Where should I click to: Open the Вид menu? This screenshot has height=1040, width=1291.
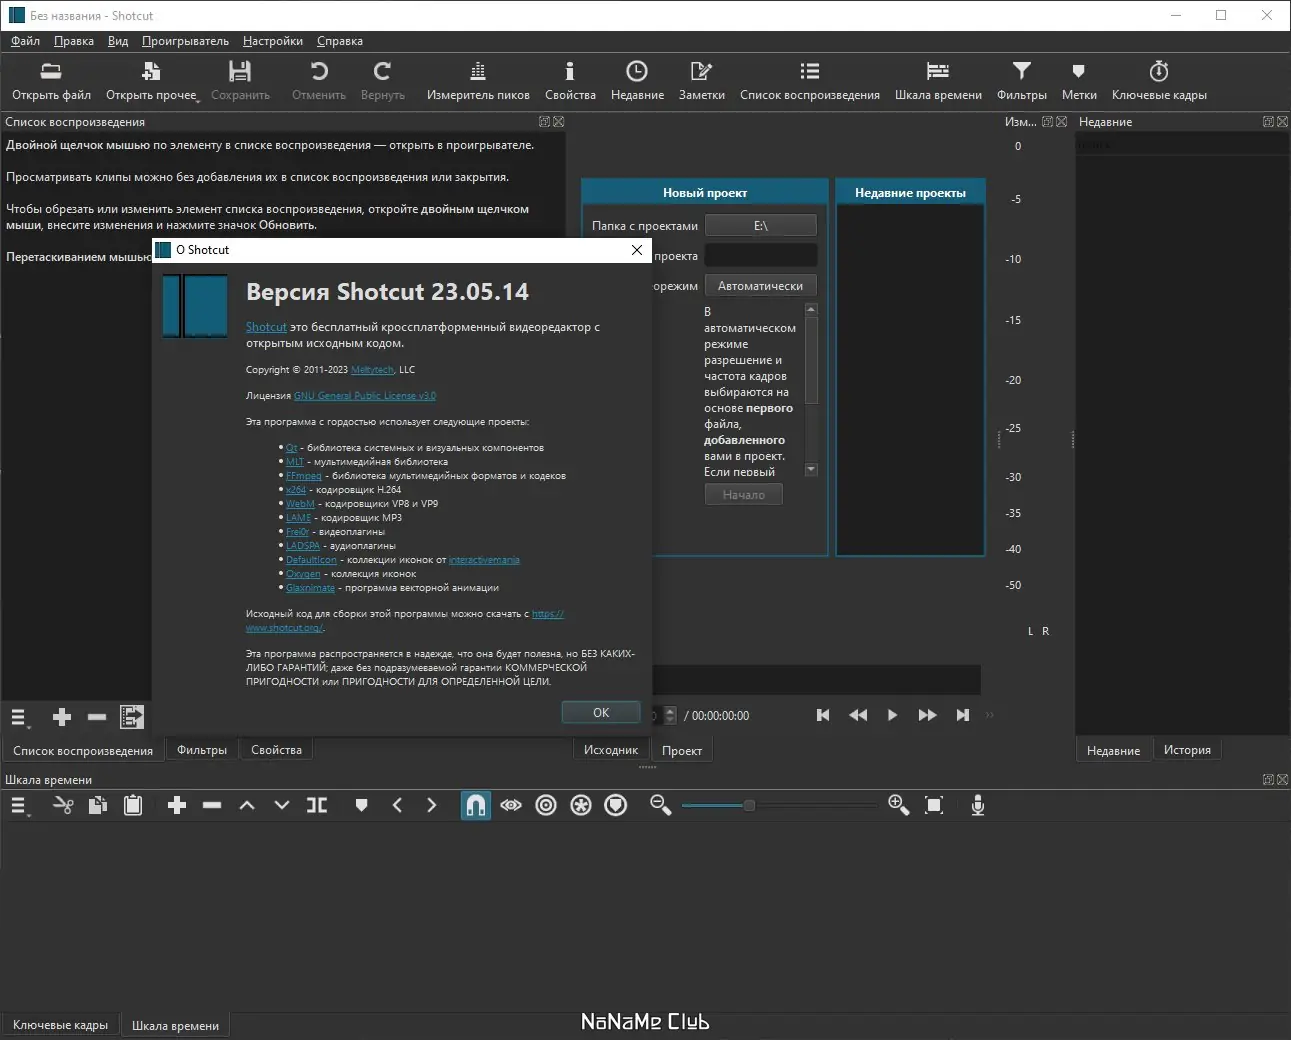[x=118, y=41]
